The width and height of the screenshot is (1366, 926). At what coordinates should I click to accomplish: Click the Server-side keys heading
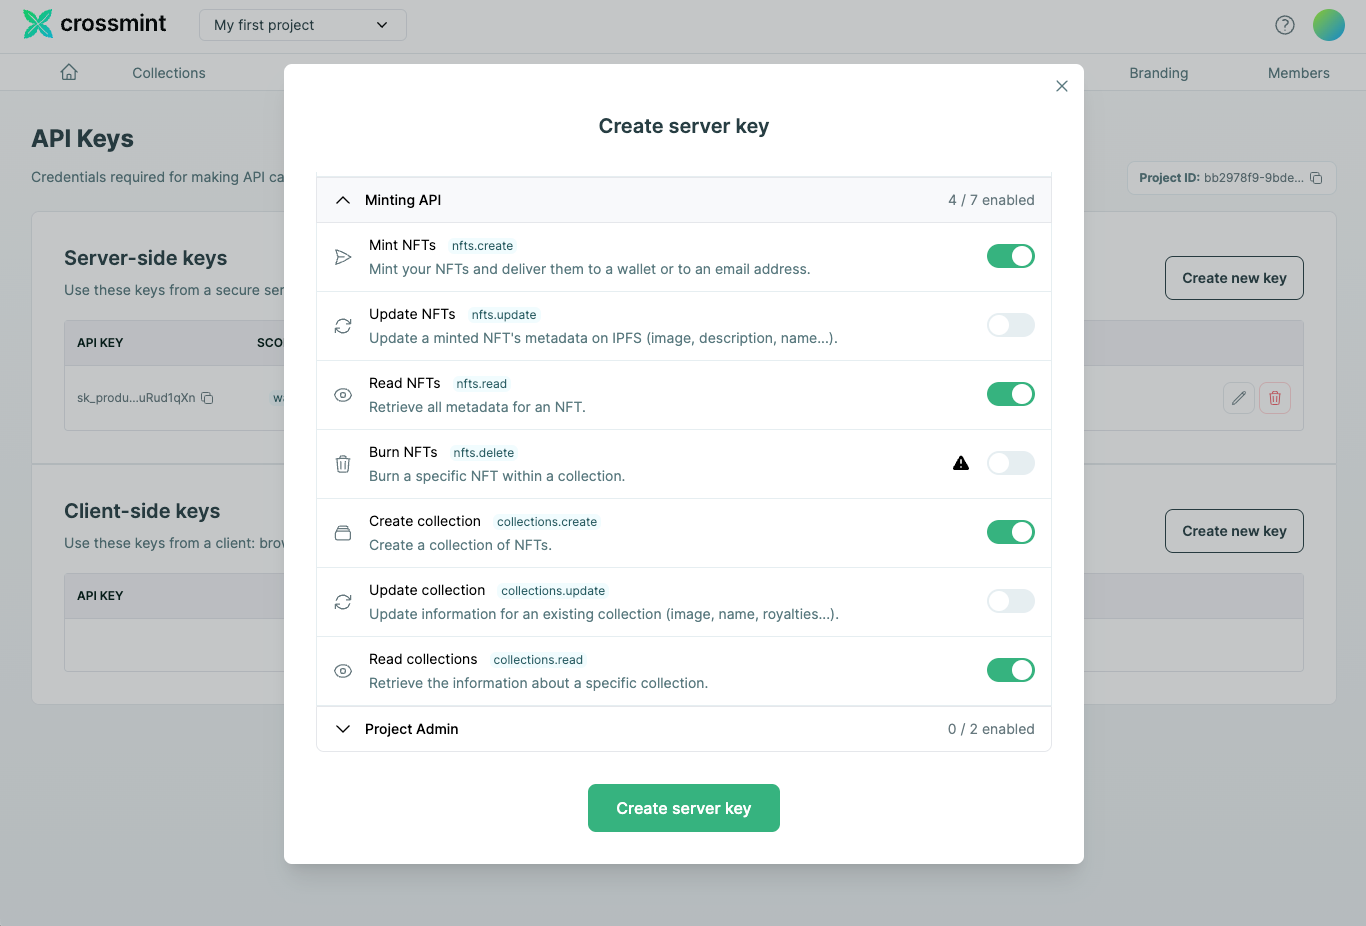pos(146,258)
